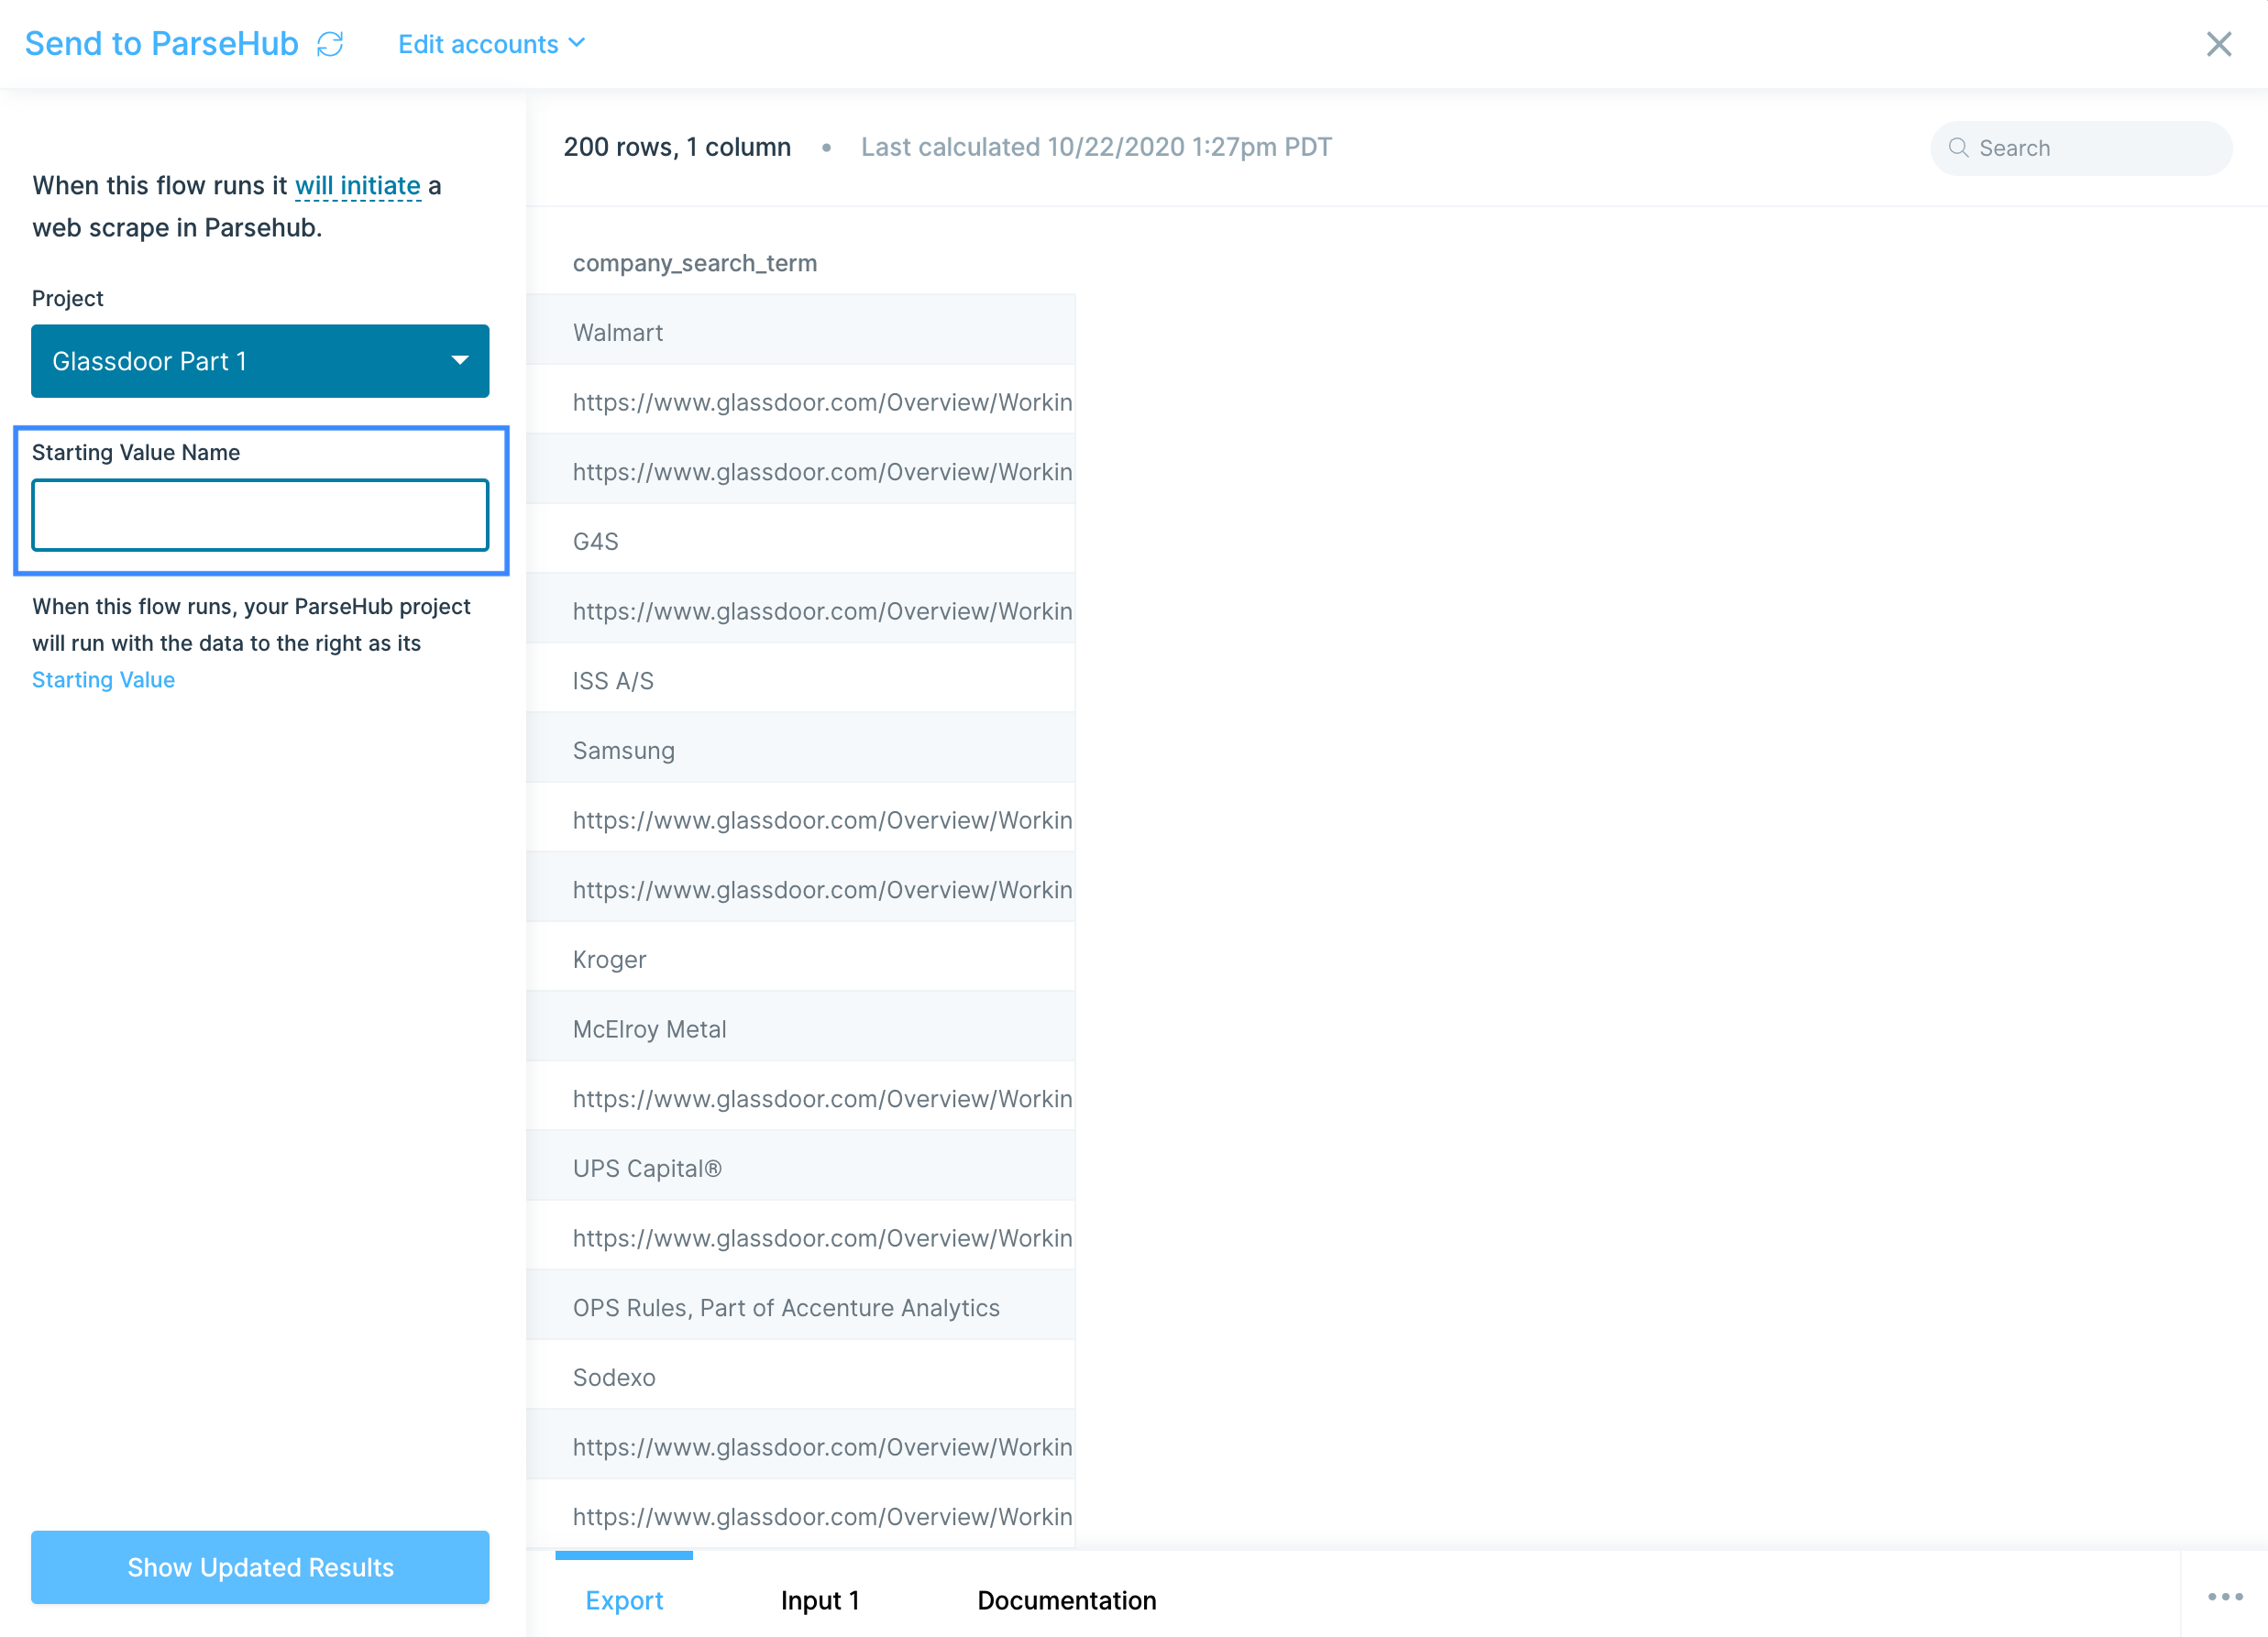2268x1637 pixels.
Task: Open the Starting Value help link
Action: [x=103, y=680]
